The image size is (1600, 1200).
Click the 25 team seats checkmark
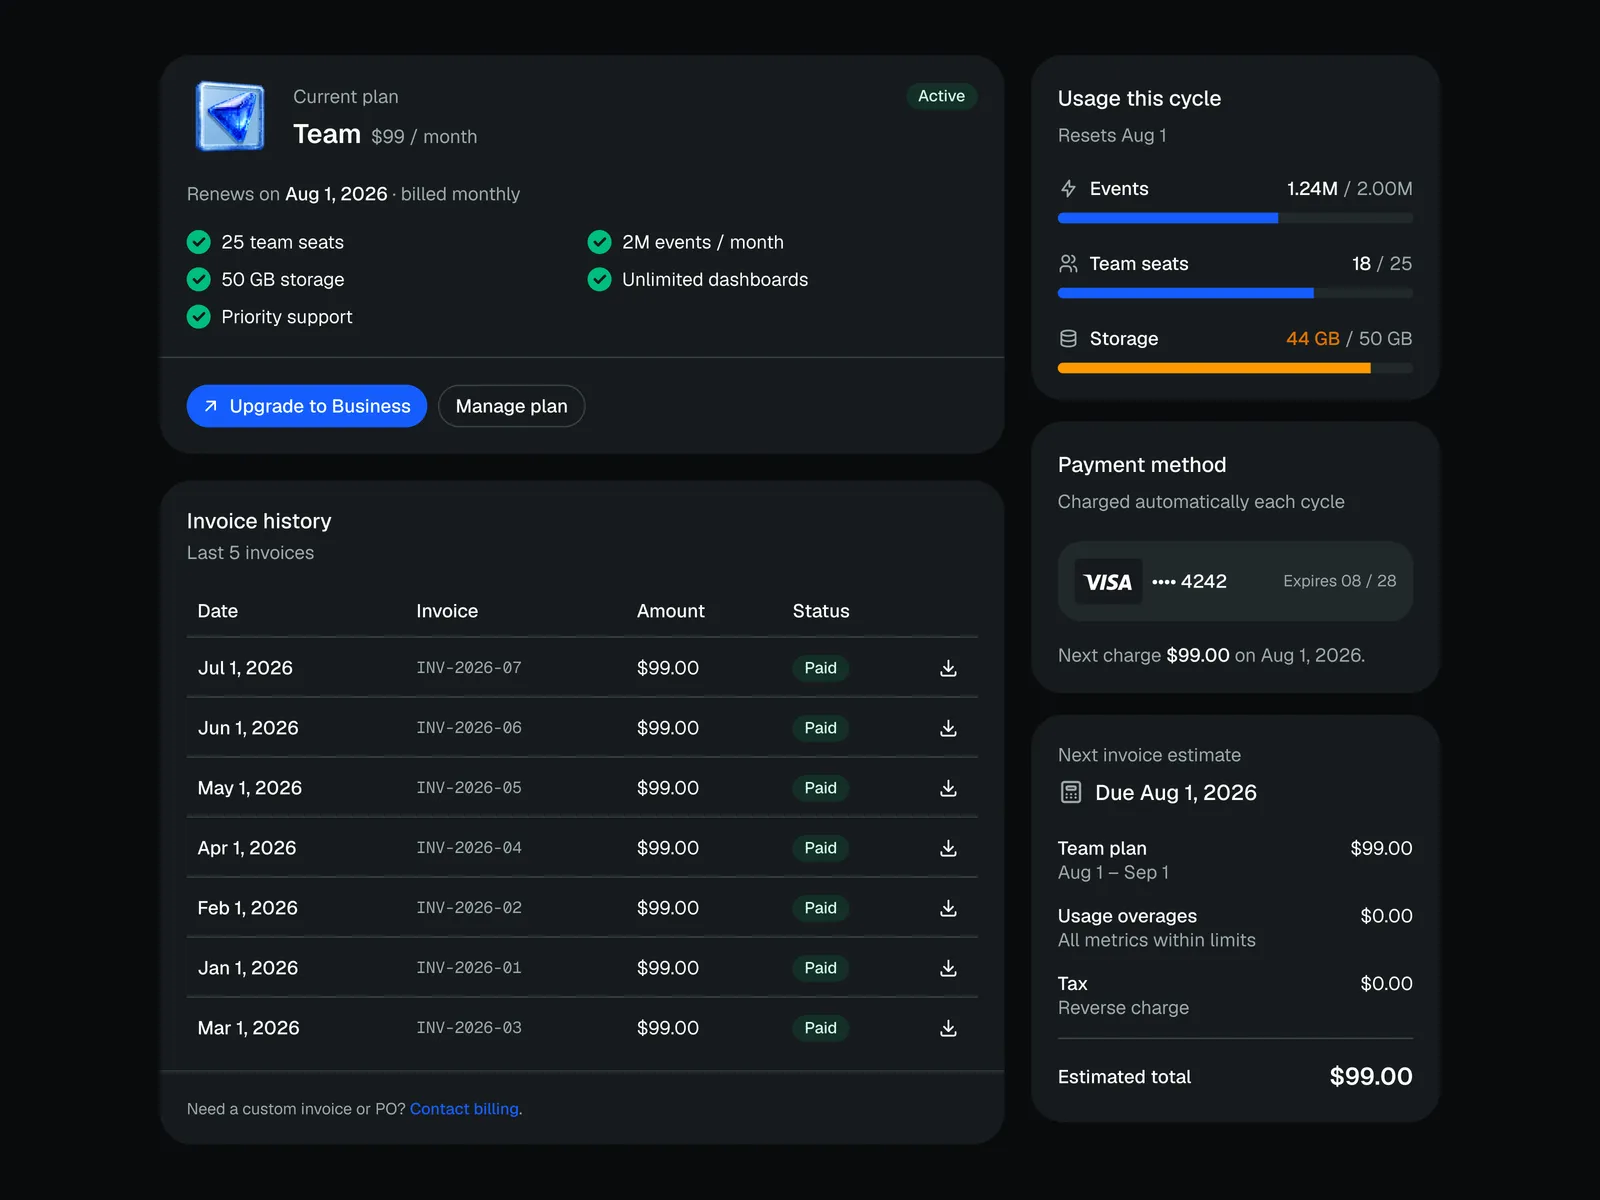point(199,242)
